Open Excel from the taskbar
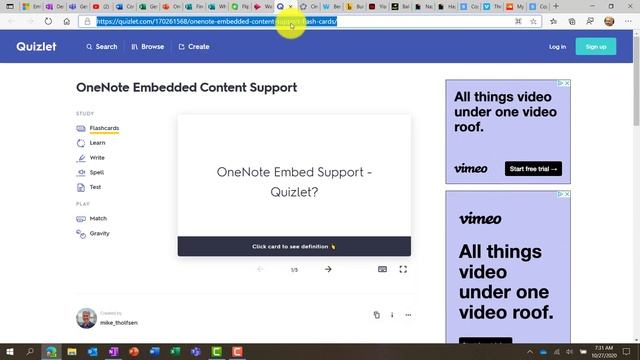The width and height of the screenshot is (640, 360). coord(175,351)
